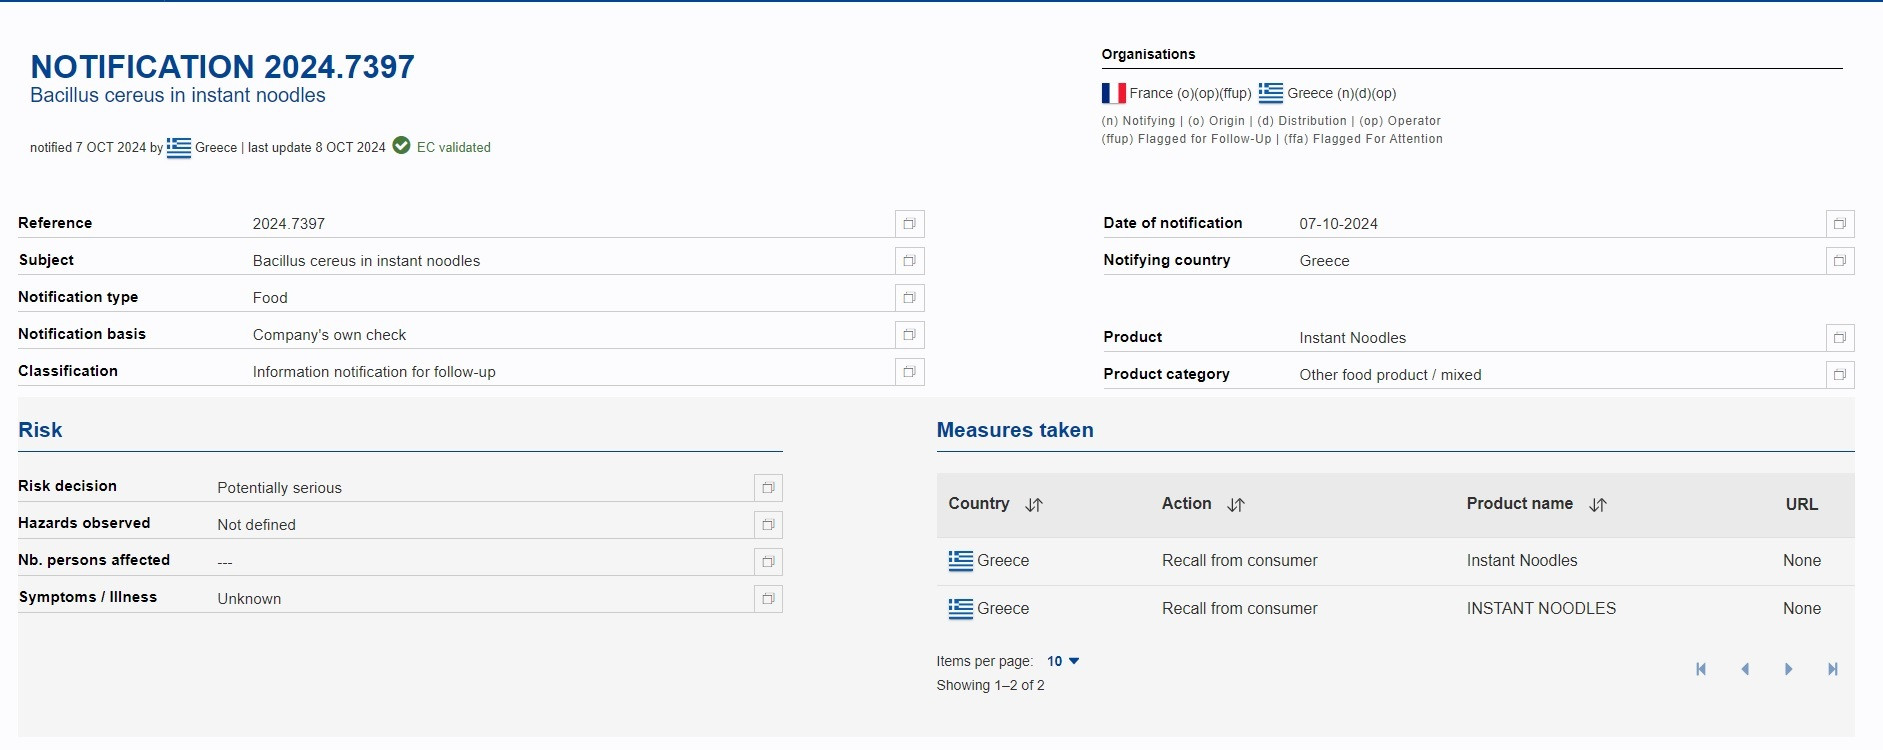Copy the Subject field value
1883x750 pixels.
pos(909,261)
